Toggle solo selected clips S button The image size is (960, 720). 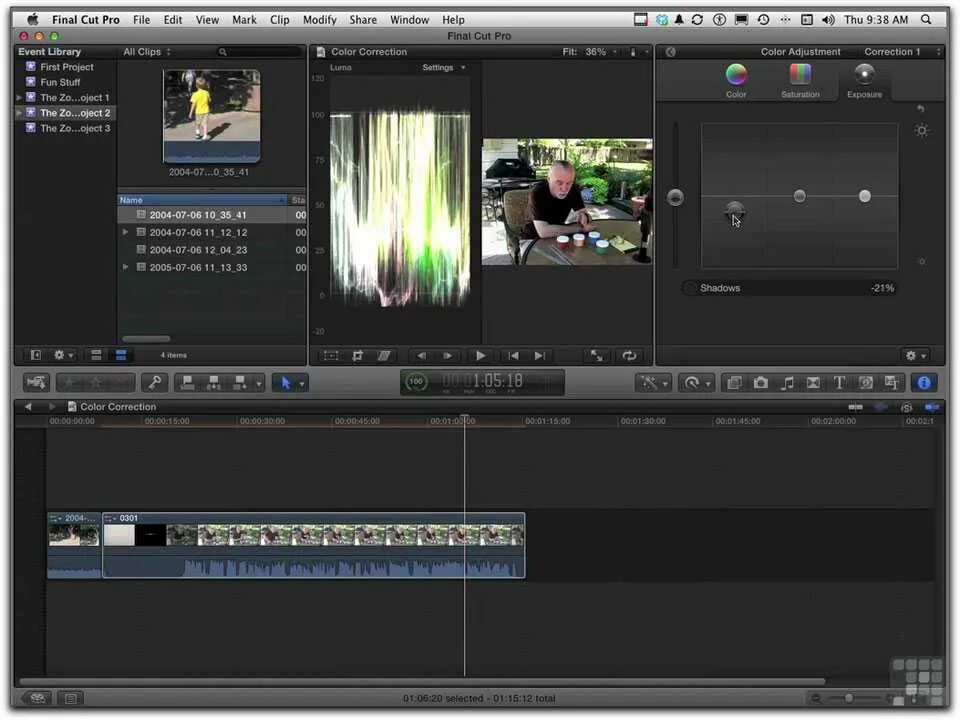click(x=907, y=407)
